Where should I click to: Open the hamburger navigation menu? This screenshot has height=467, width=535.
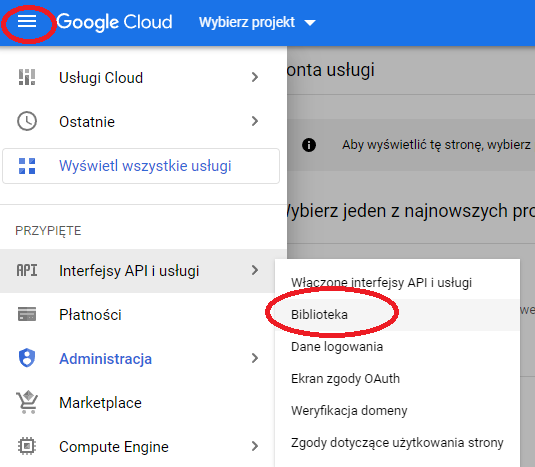point(27,21)
